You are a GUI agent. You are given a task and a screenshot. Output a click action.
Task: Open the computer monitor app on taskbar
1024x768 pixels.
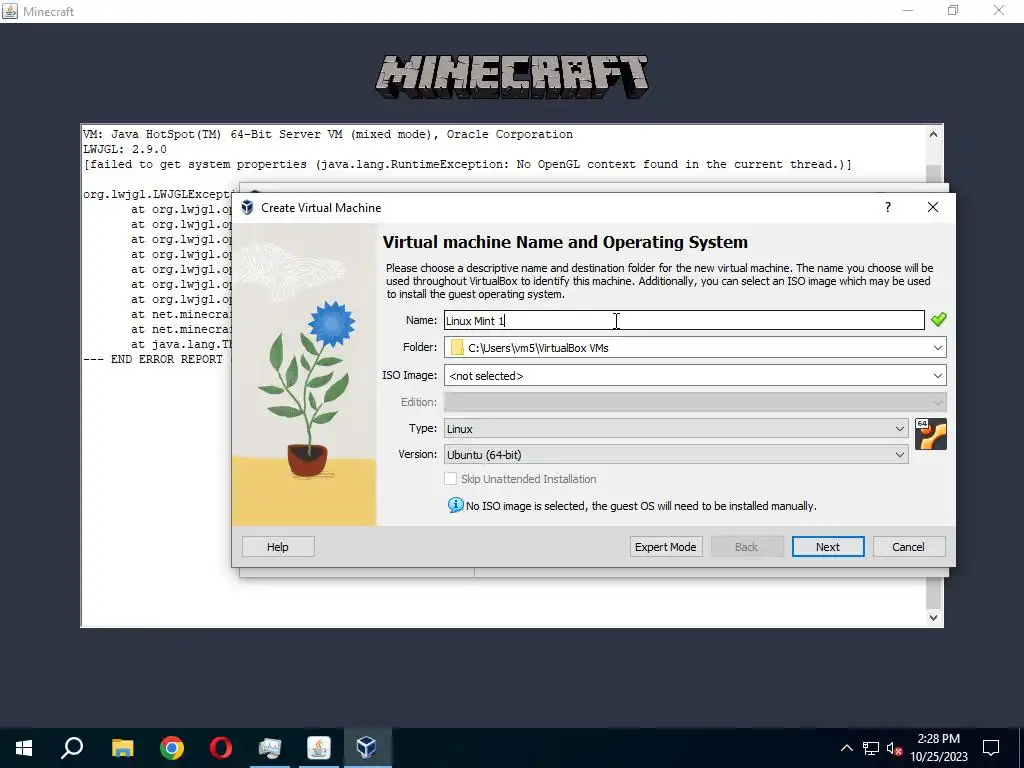[x=270, y=748]
